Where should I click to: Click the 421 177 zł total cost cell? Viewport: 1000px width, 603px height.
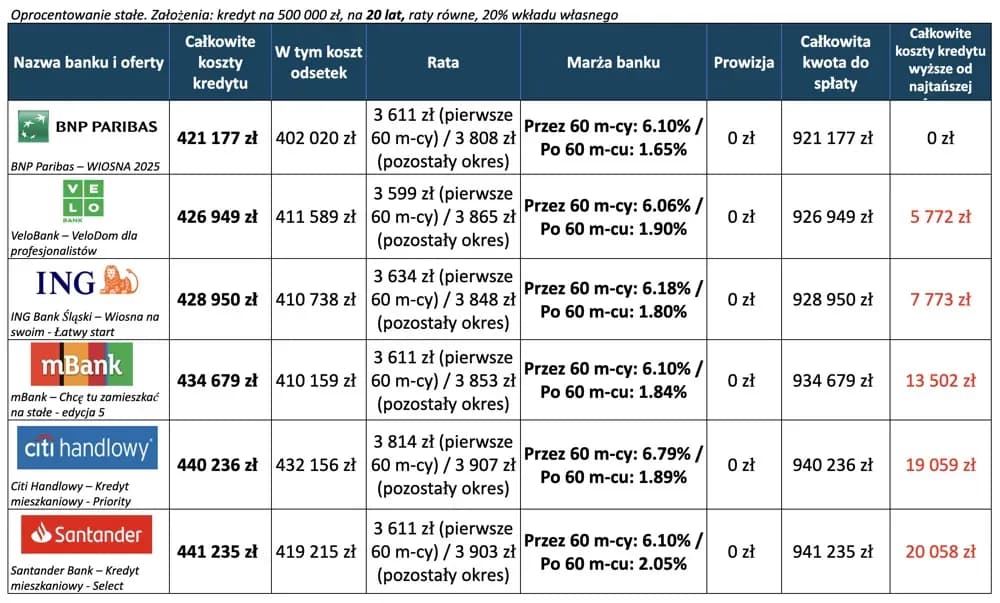pyautogui.click(x=217, y=138)
